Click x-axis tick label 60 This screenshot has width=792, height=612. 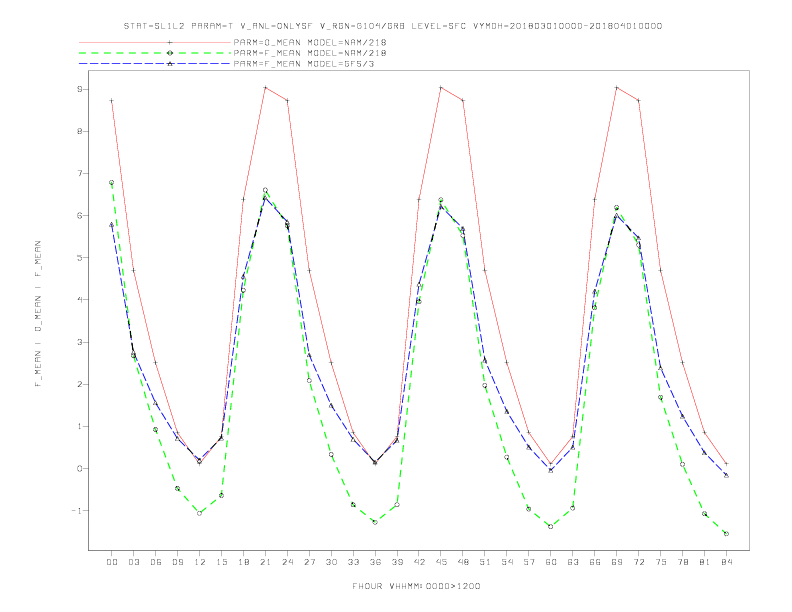551,562
